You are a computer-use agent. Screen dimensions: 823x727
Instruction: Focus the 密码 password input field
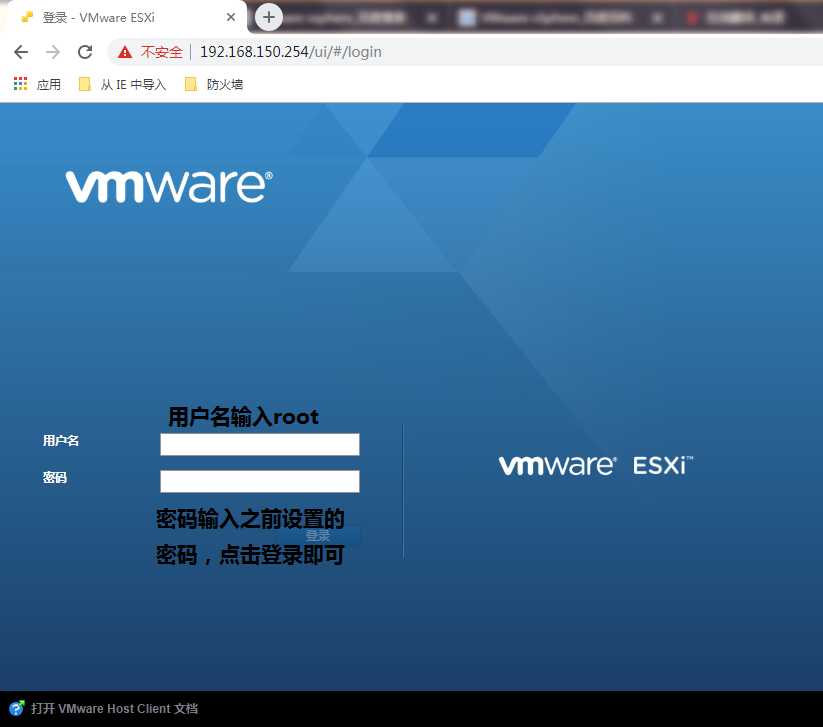pyautogui.click(x=260, y=481)
